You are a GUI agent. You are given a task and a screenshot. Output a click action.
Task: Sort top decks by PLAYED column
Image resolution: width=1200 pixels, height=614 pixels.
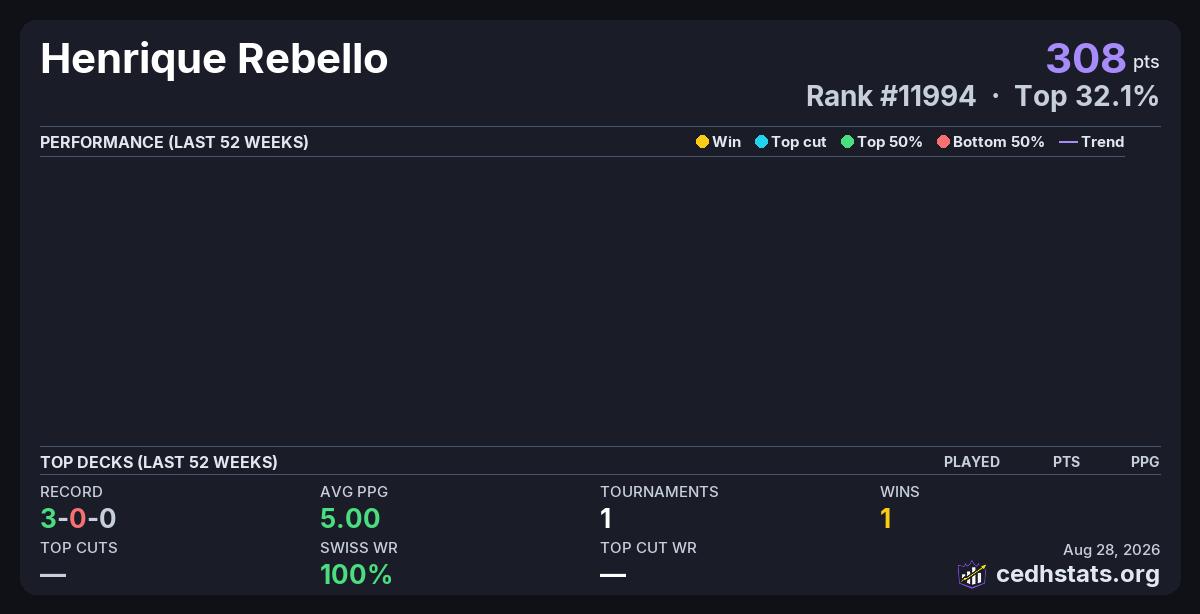(x=972, y=462)
